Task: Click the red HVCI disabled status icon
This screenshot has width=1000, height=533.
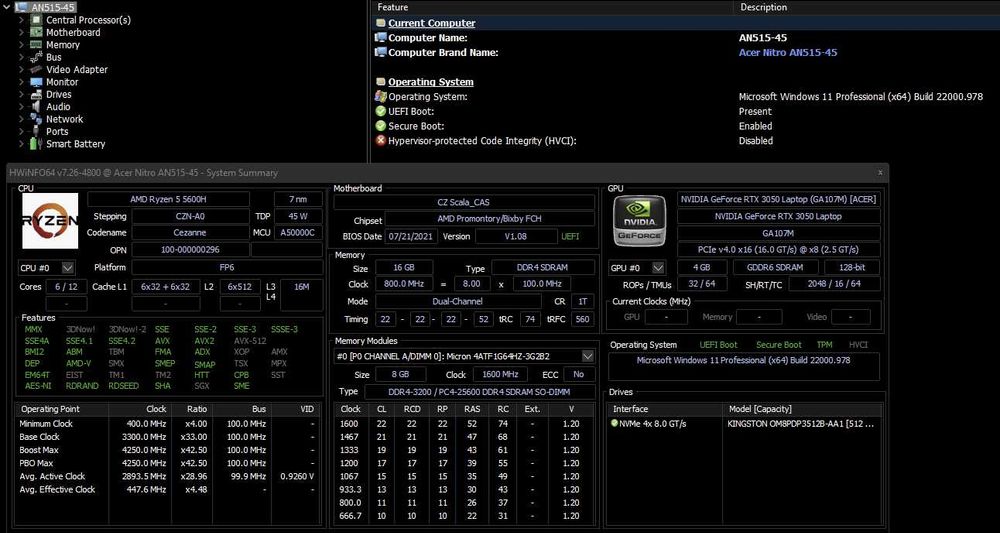Action: pyautogui.click(x=381, y=141)
